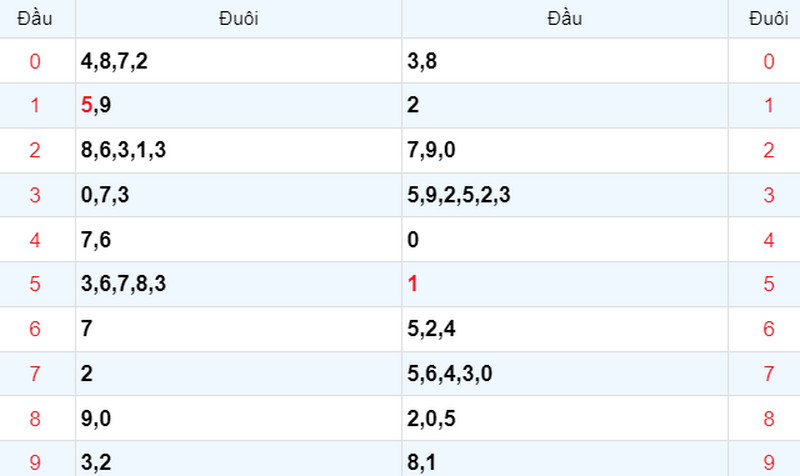Image resolution: width=800 pixels, height=476 pixels.
Task: Click the red tail number 9 at right
Action: click(x=769, y=463)
